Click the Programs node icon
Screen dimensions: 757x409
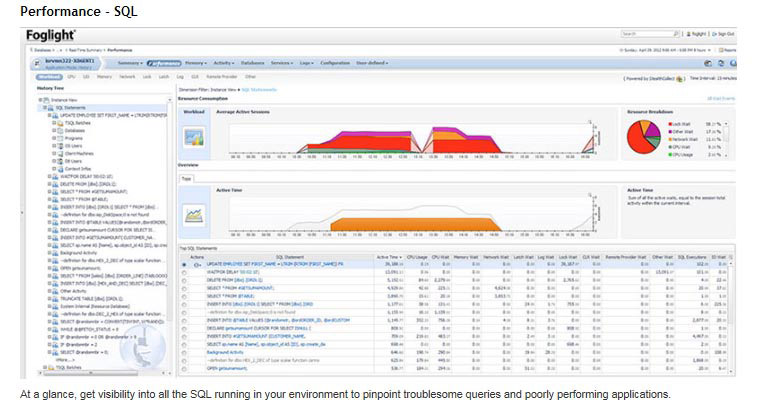[60, 139]
